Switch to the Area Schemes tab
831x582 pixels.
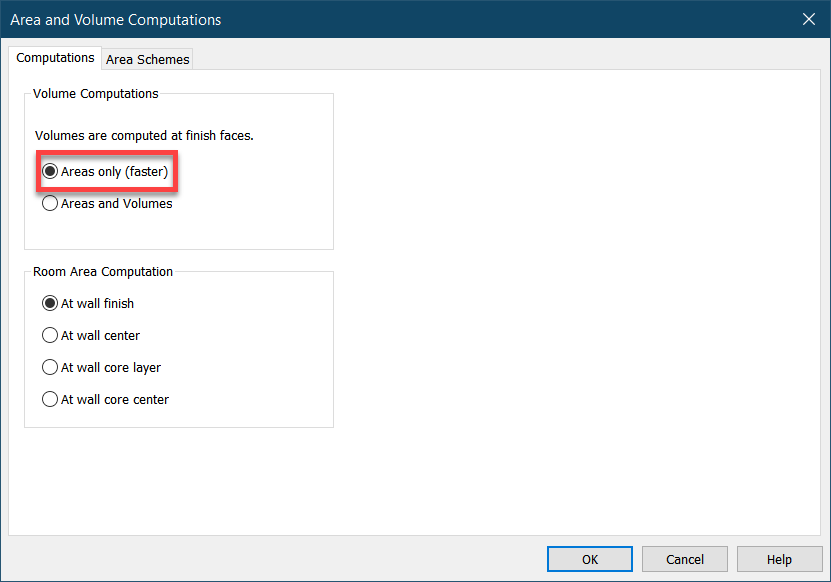[x=146, y=59]
